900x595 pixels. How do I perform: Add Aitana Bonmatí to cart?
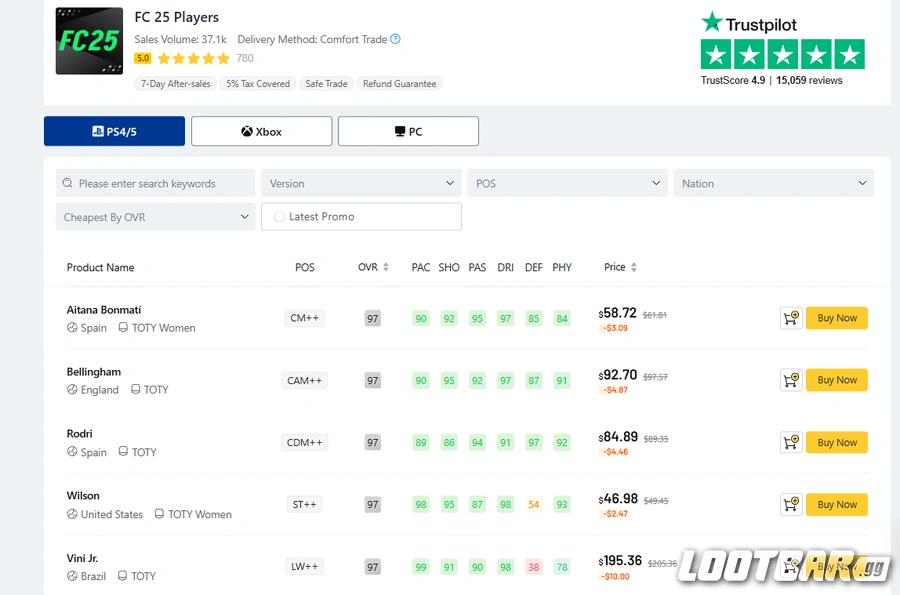coord(791,318)
